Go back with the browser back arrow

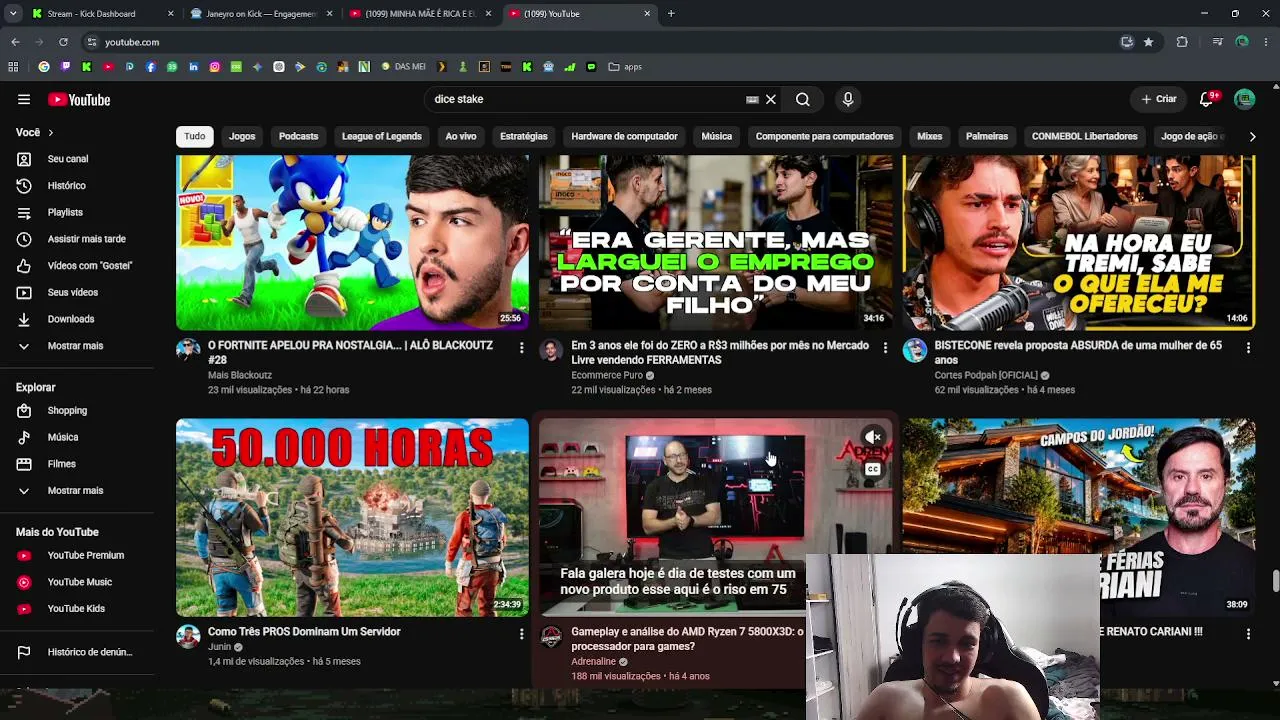pos(15,42)
